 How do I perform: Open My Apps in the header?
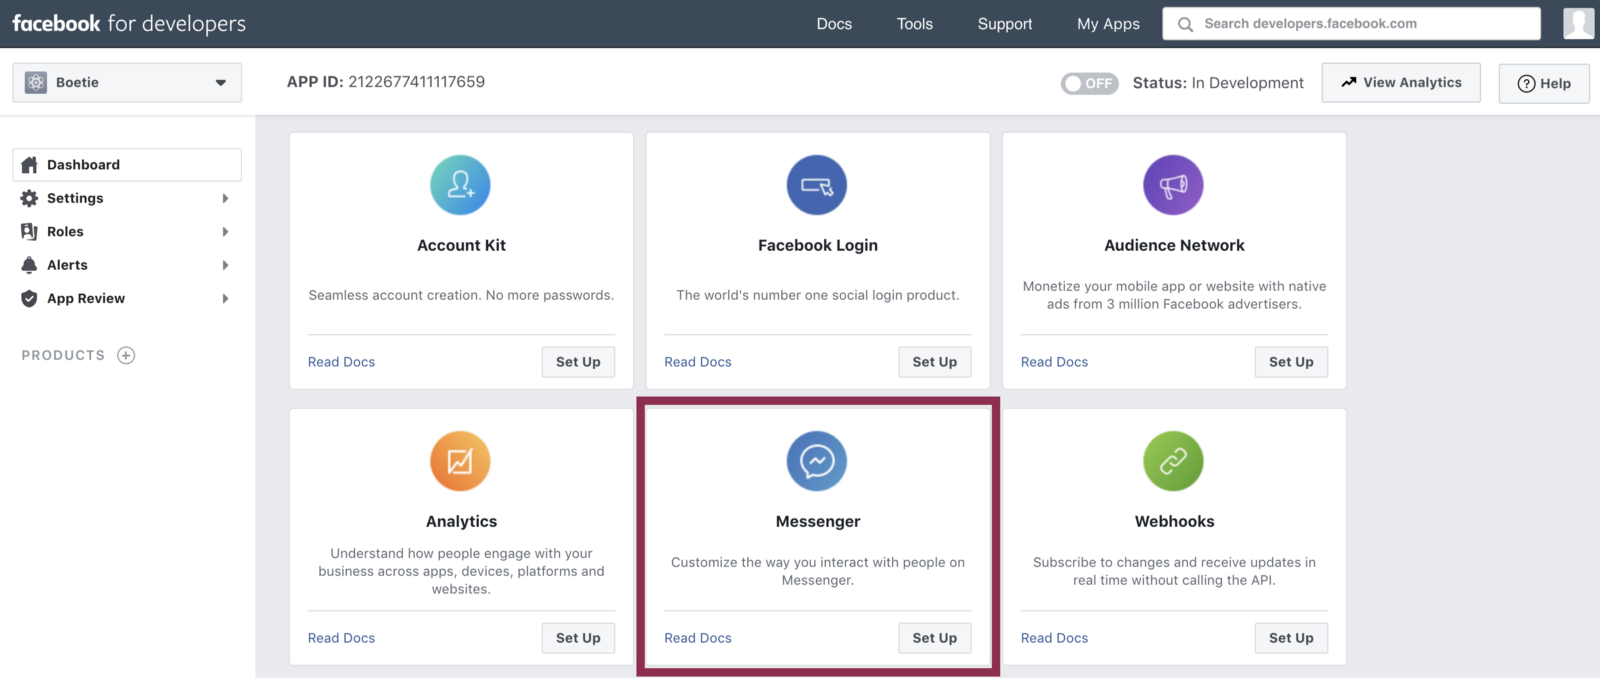coord(1108,24)
